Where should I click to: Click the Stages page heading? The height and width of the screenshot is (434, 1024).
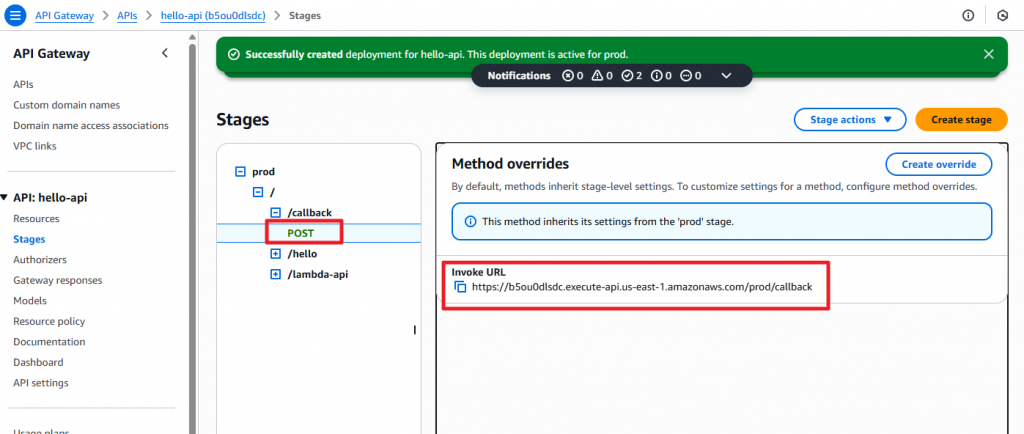tap(242, 119)
